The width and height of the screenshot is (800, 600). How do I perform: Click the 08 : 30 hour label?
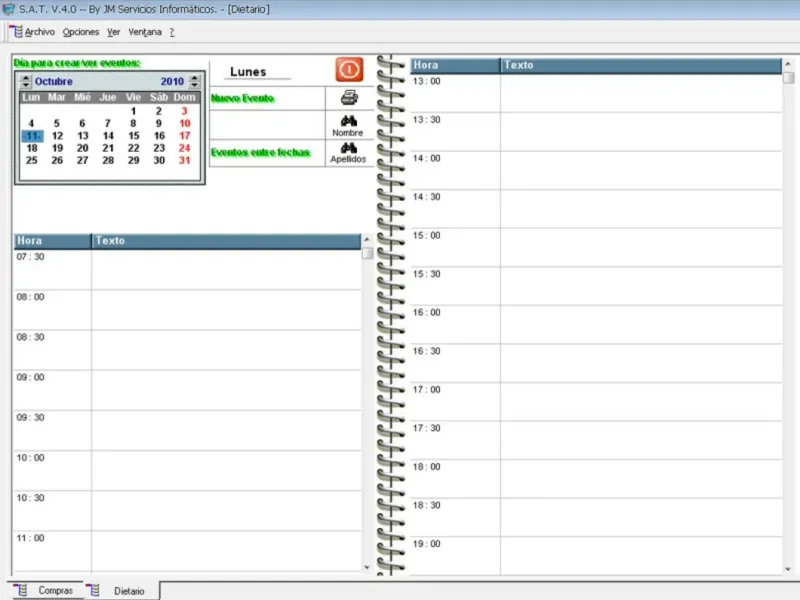click(x=31, y=337)
